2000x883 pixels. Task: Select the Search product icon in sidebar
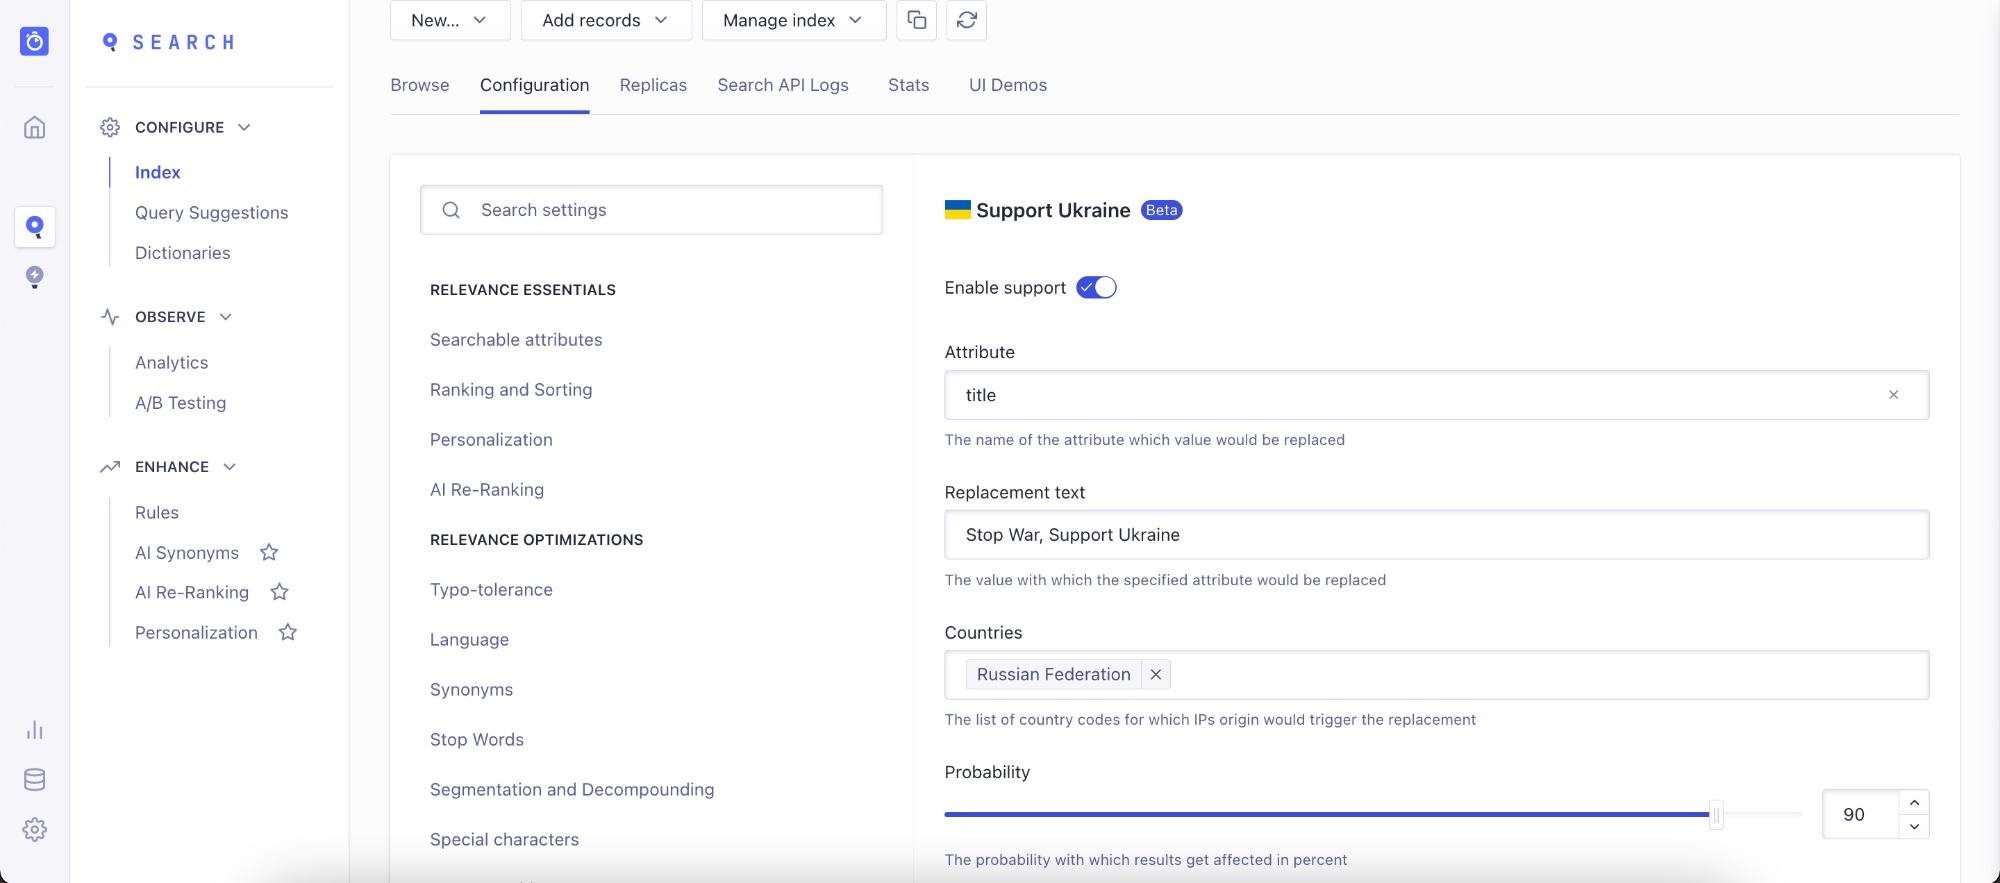click(34, 227)
